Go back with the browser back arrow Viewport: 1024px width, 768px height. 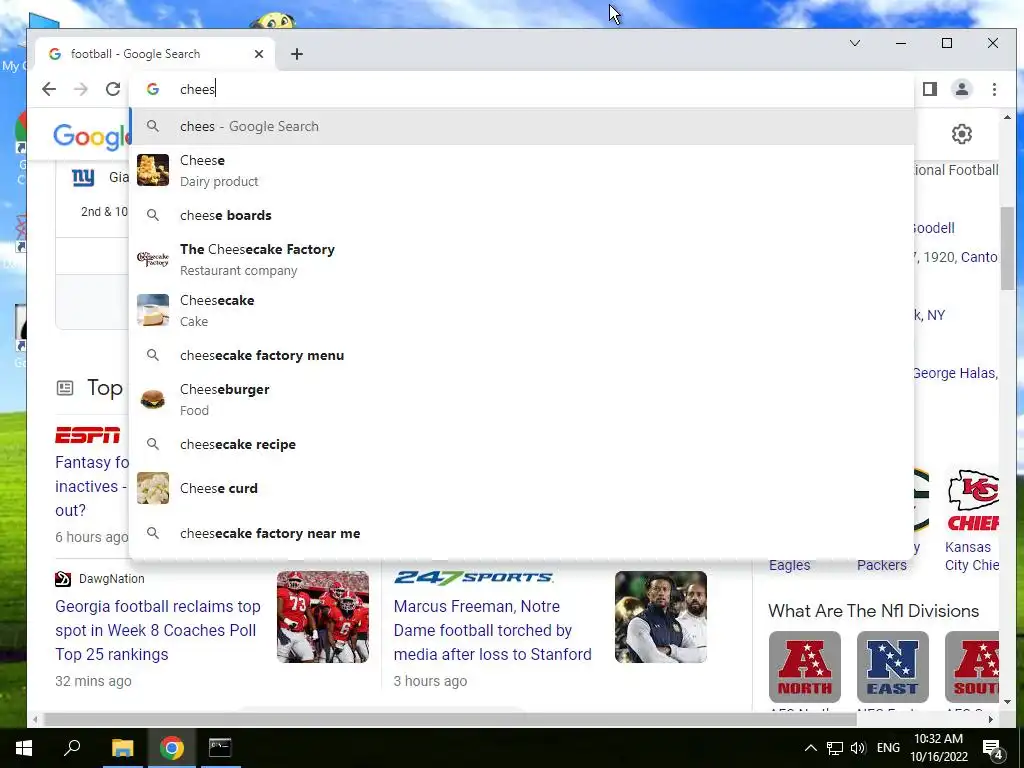point(49,89)
